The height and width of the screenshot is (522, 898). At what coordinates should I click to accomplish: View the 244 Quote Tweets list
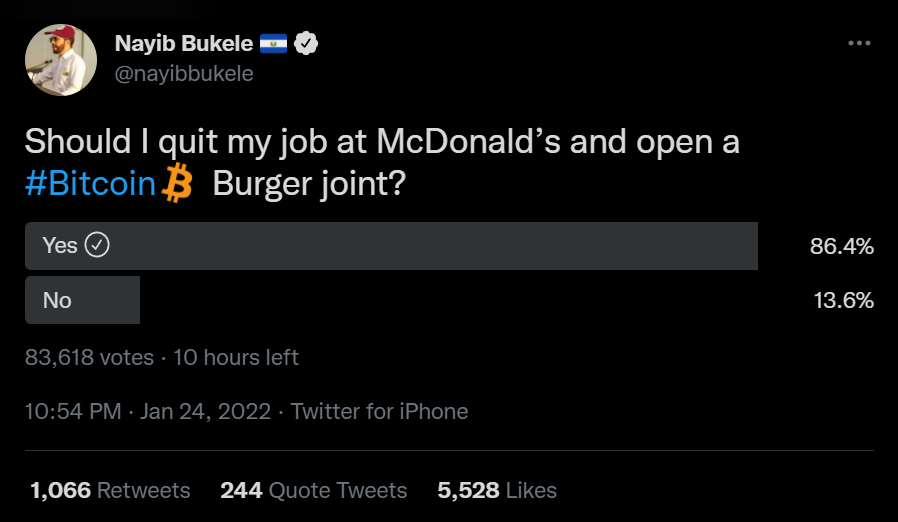(313, 490)
